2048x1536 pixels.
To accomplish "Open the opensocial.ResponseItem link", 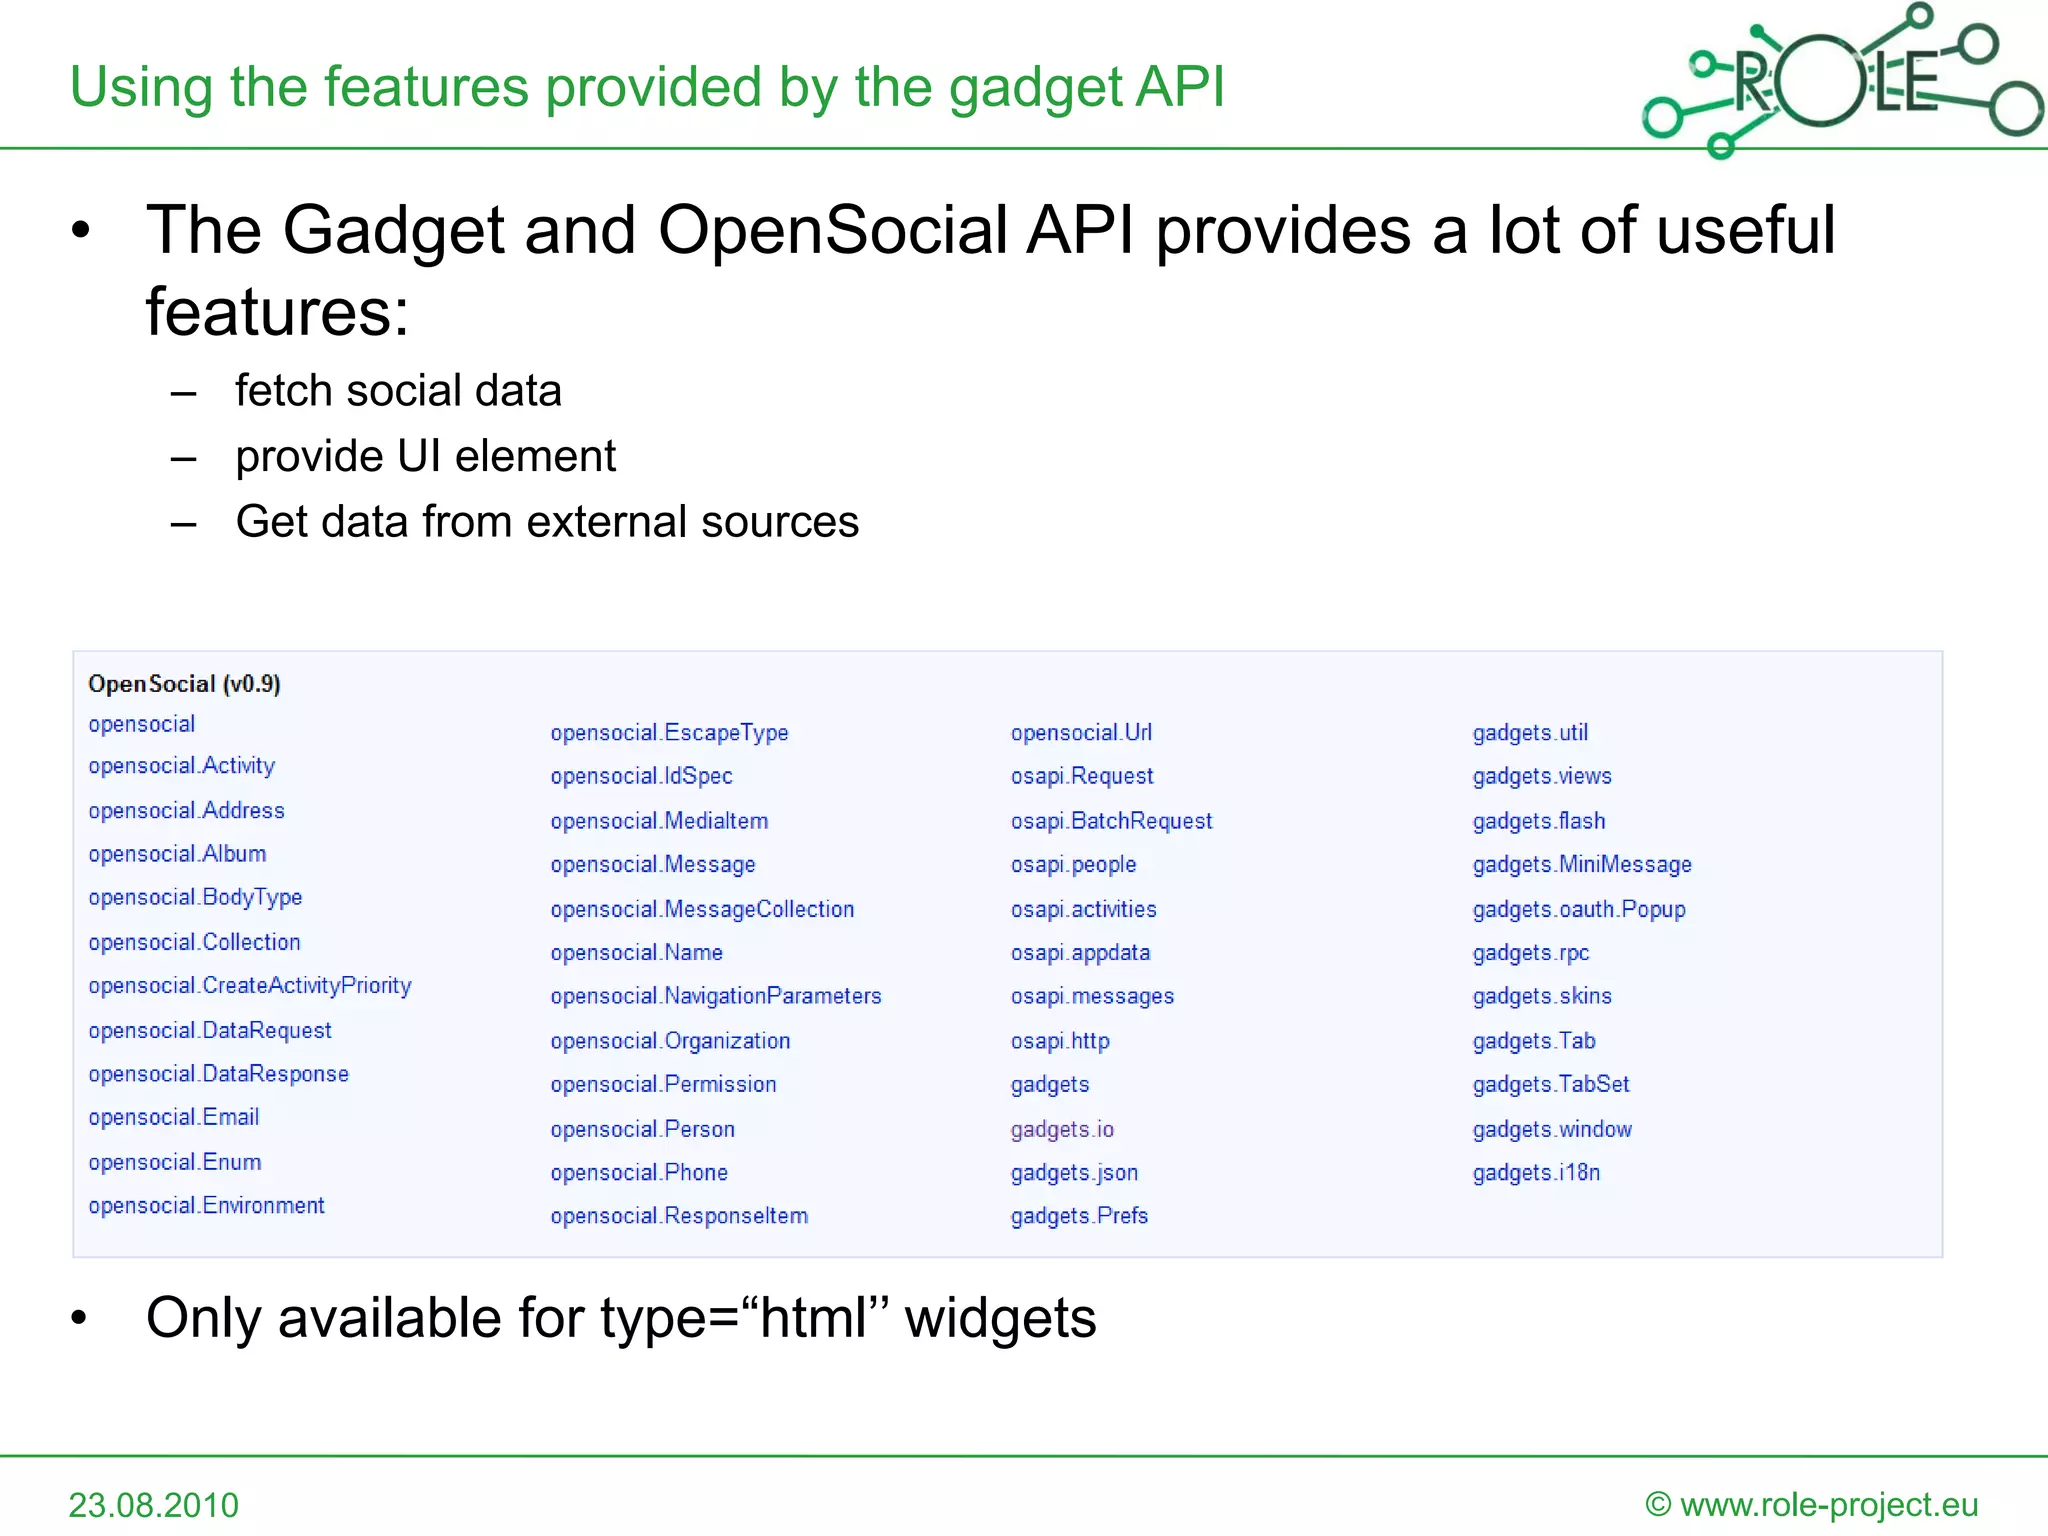I will [679, 1216].
